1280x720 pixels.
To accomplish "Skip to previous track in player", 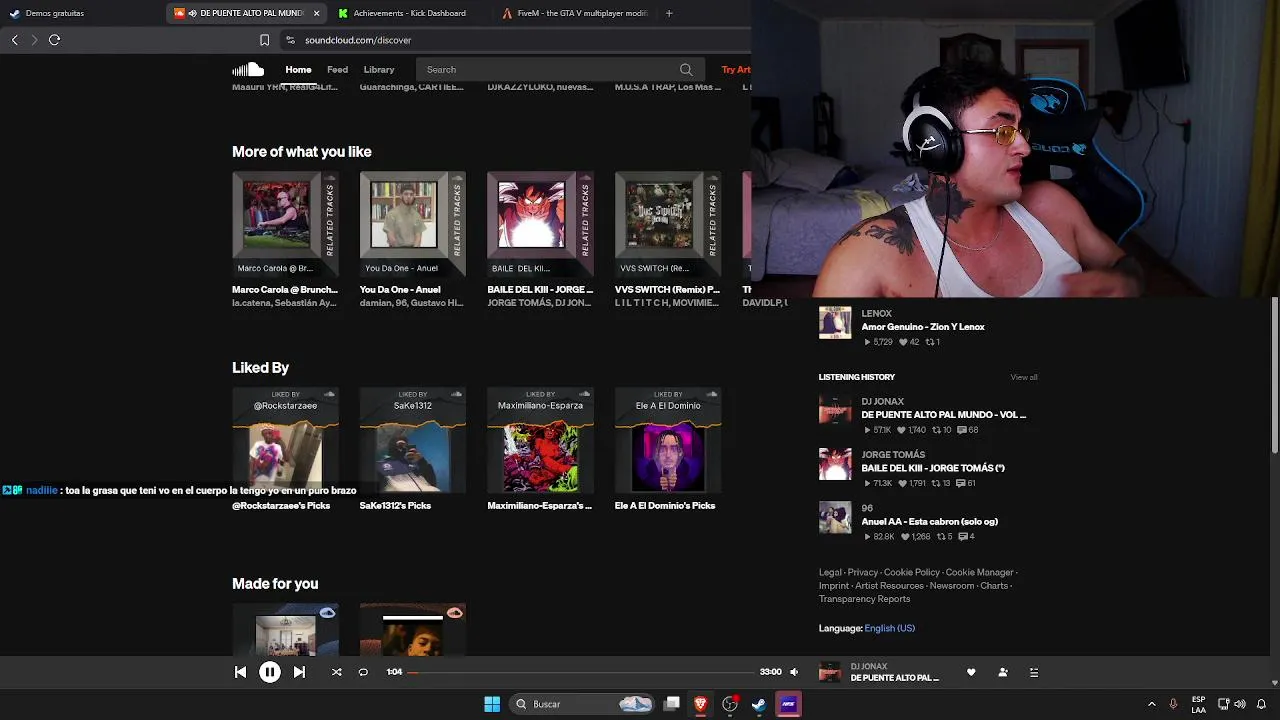I will [x=240, y=672].
